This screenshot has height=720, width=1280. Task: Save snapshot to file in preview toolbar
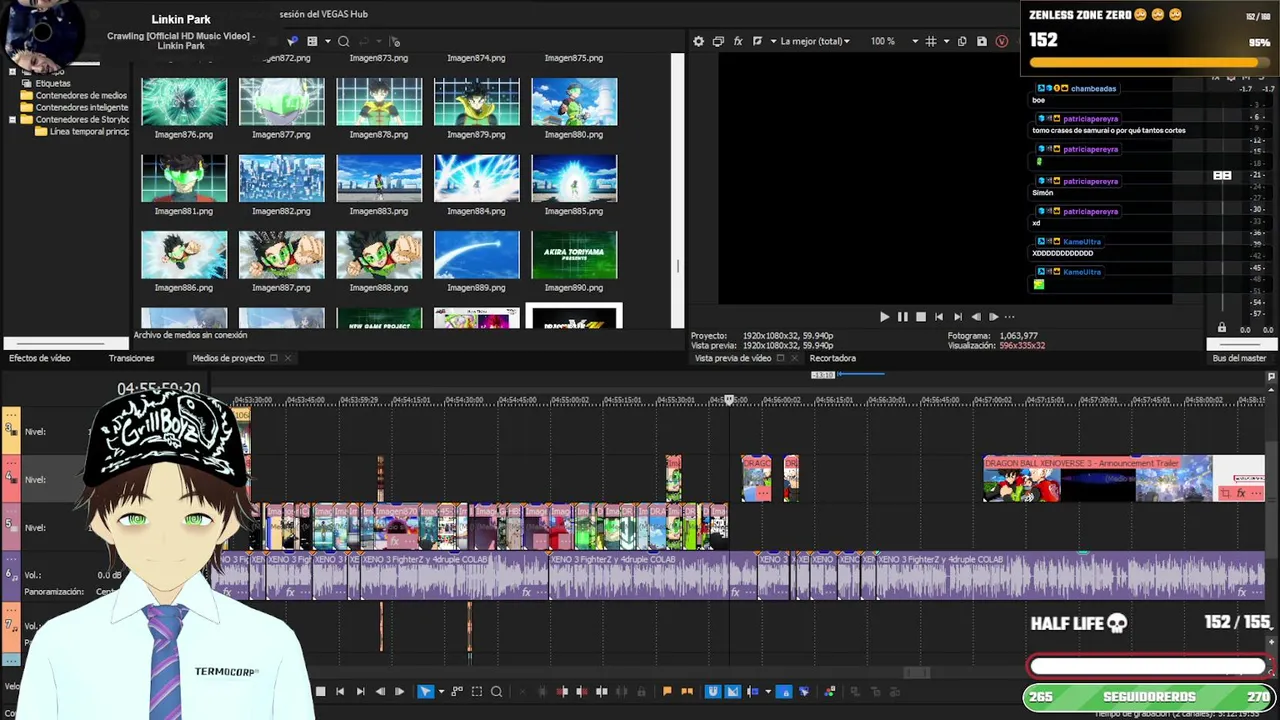coord(982,41)
